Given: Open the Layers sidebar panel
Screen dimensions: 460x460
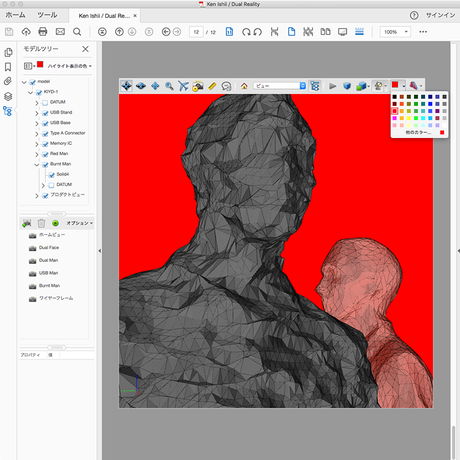Looking at the screenshot, I should click(8, 96).
